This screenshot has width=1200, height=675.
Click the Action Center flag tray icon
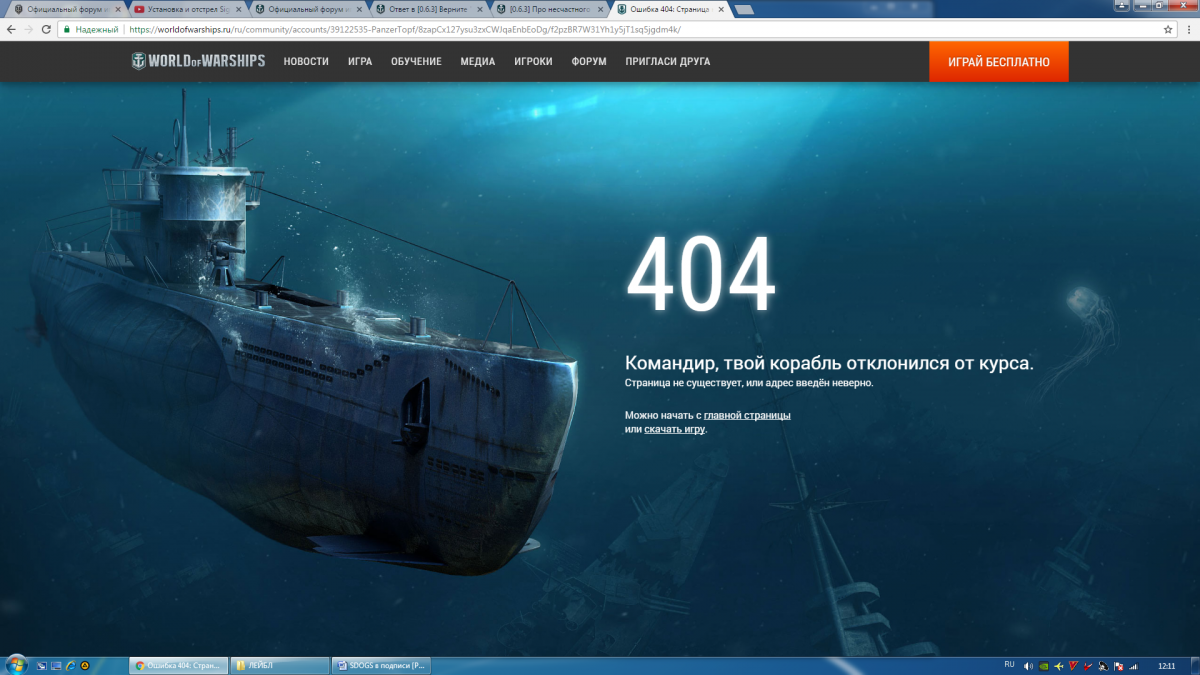point(1117,665)
